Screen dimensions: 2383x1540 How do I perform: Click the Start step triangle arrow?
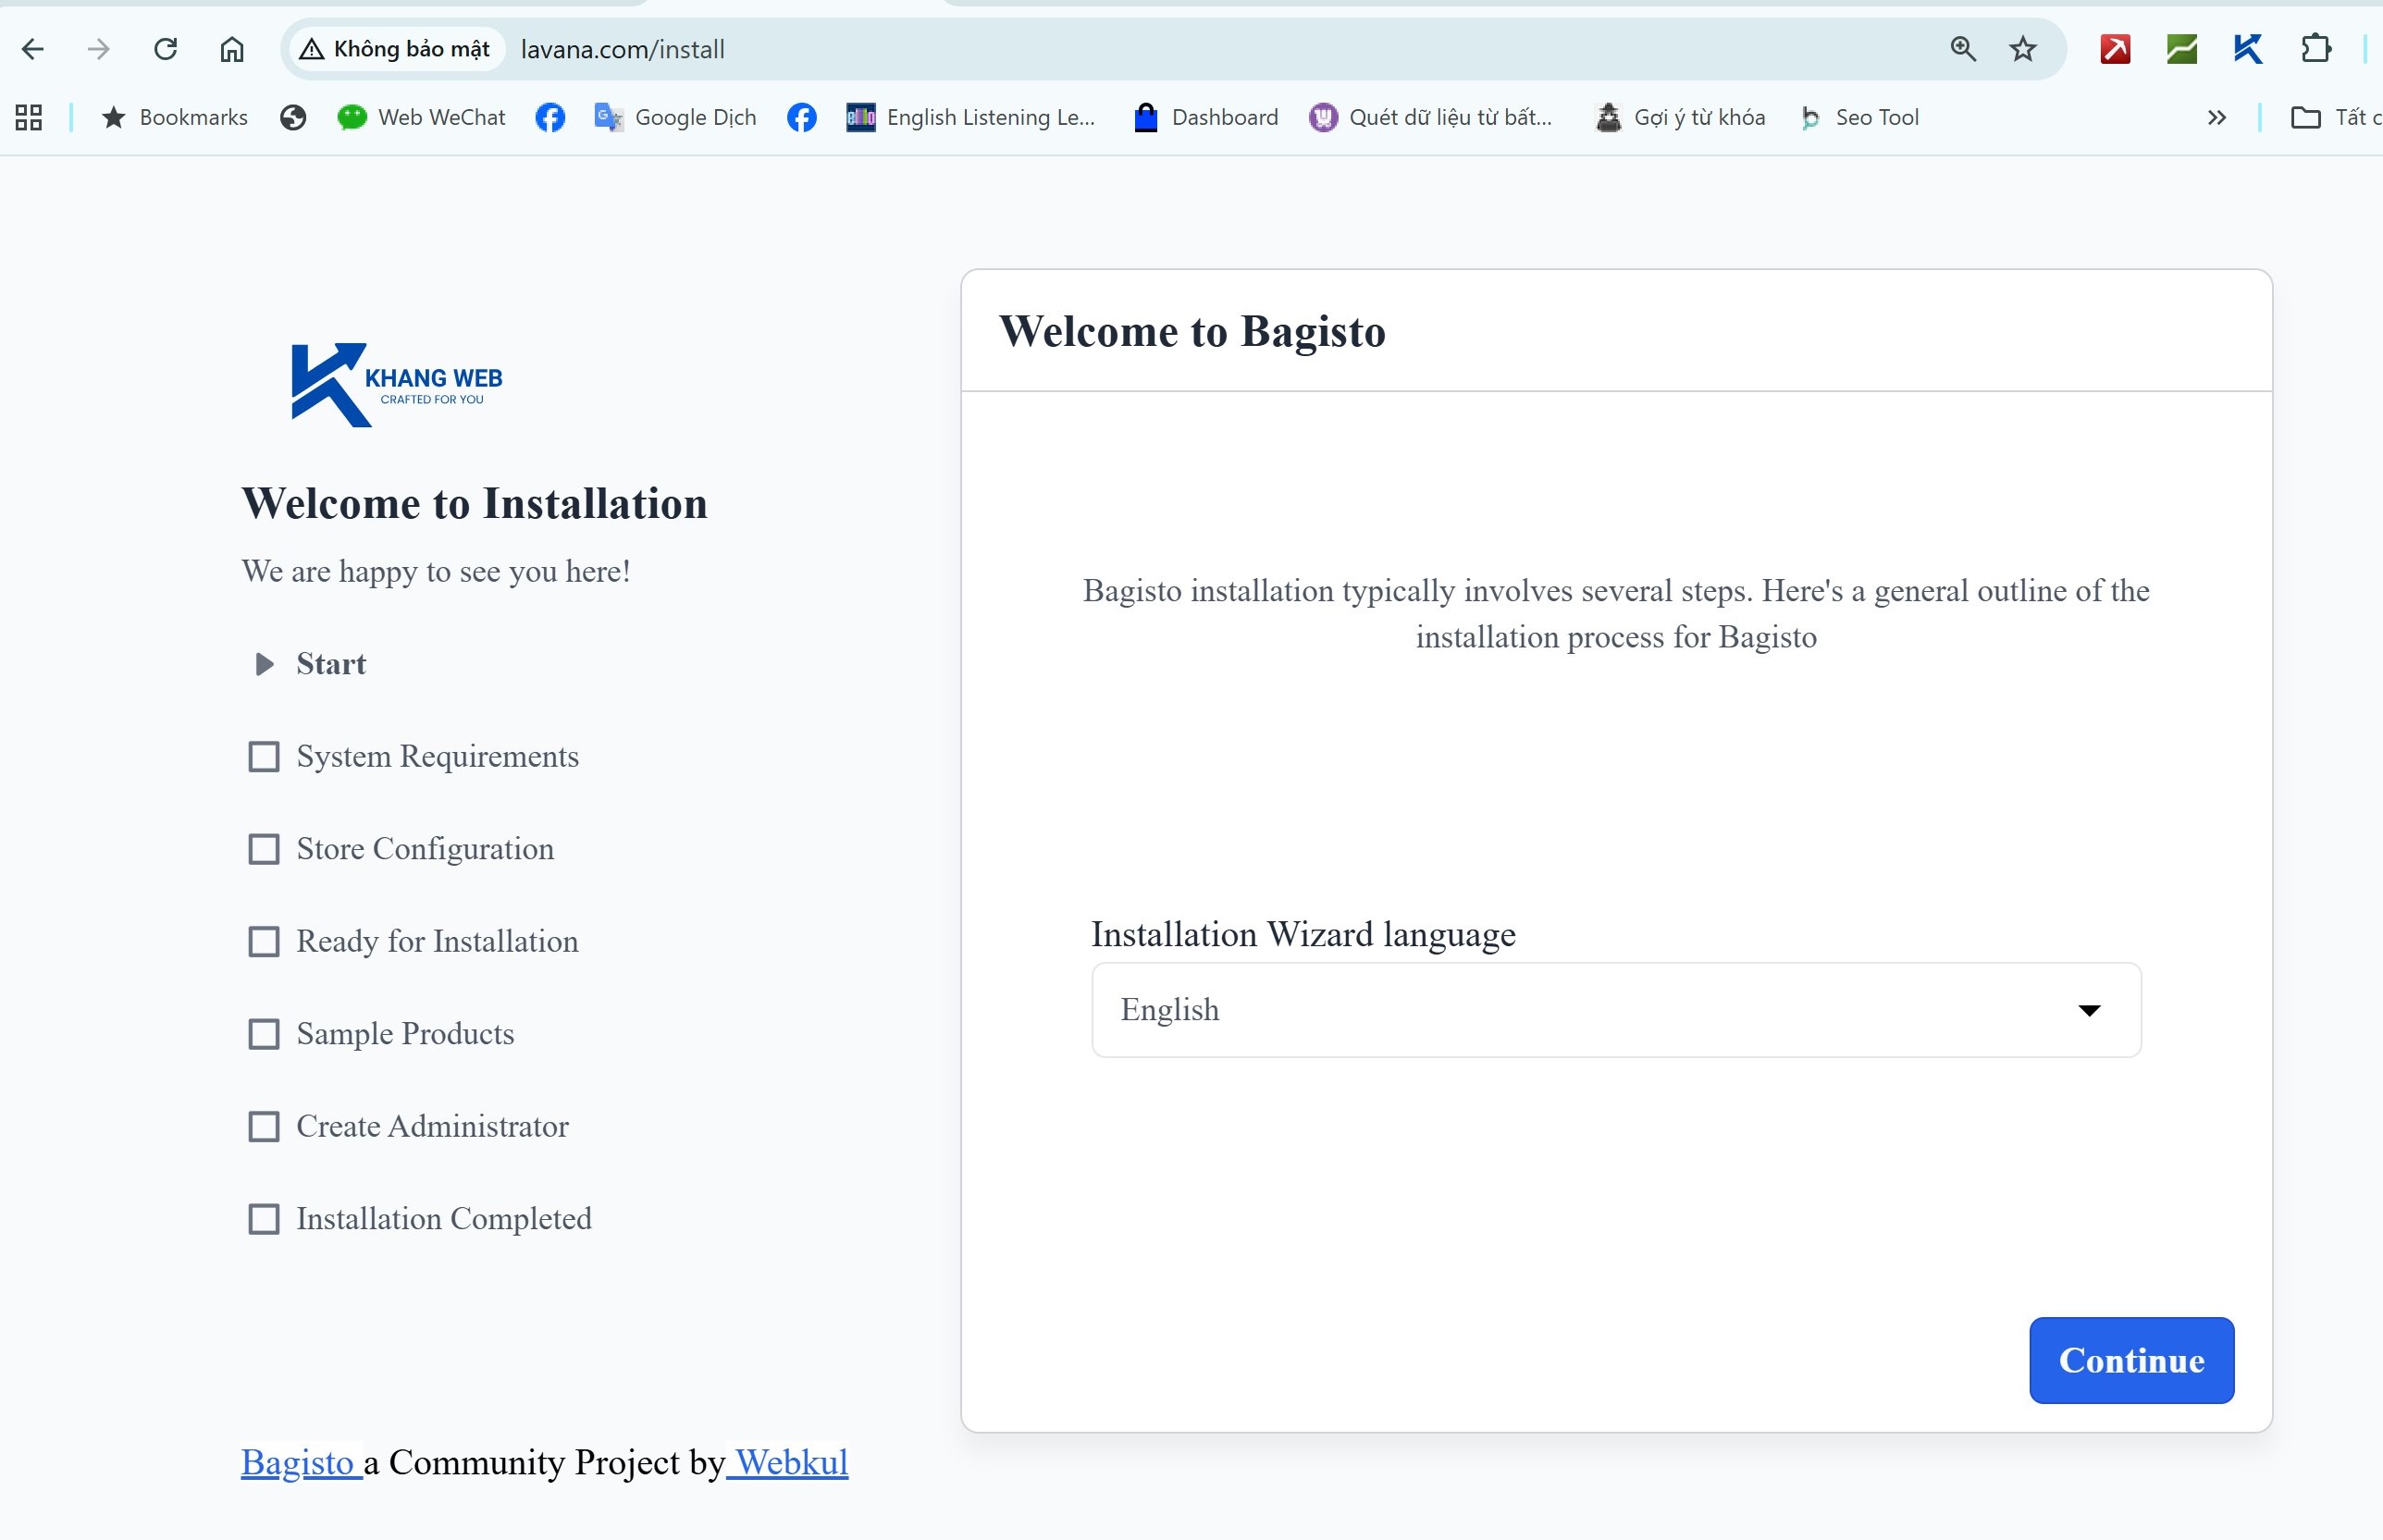264,664
